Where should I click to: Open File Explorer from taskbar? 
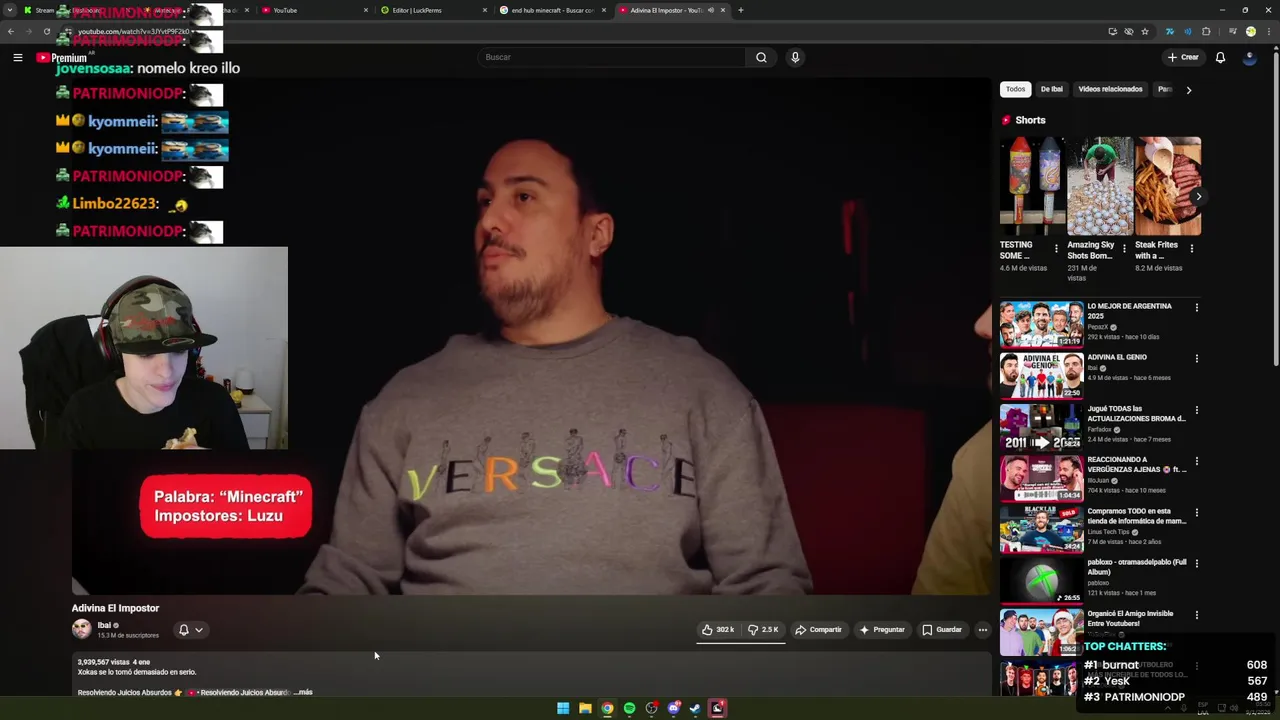pos(585,708)
